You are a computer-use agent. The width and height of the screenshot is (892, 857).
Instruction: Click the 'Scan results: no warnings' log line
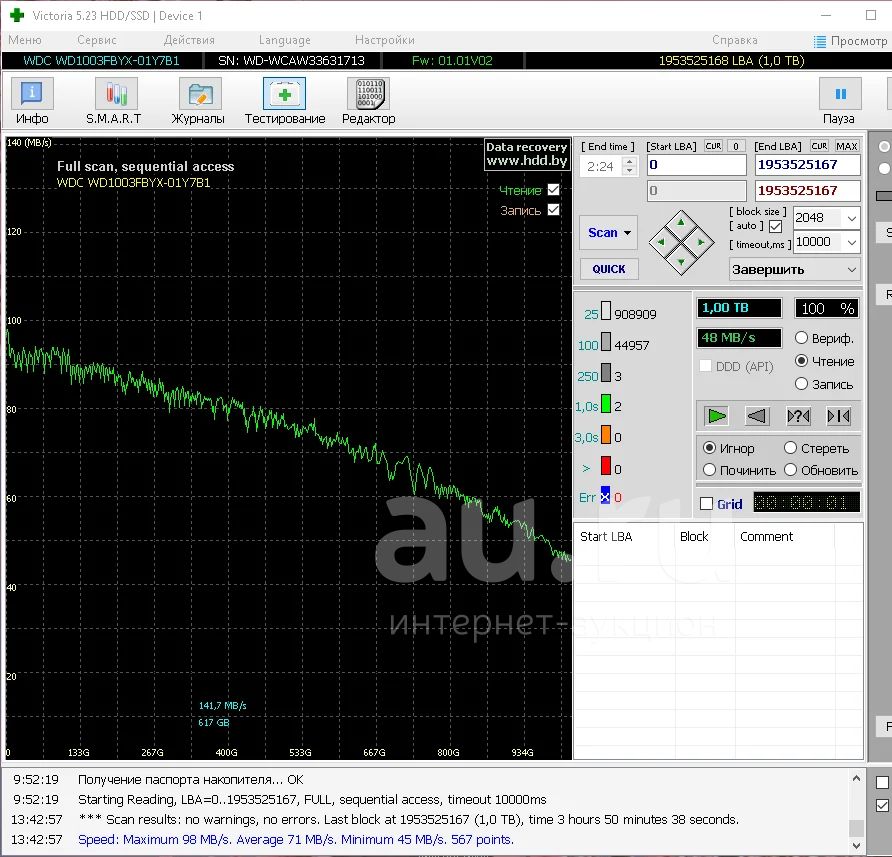pos(408,819)
